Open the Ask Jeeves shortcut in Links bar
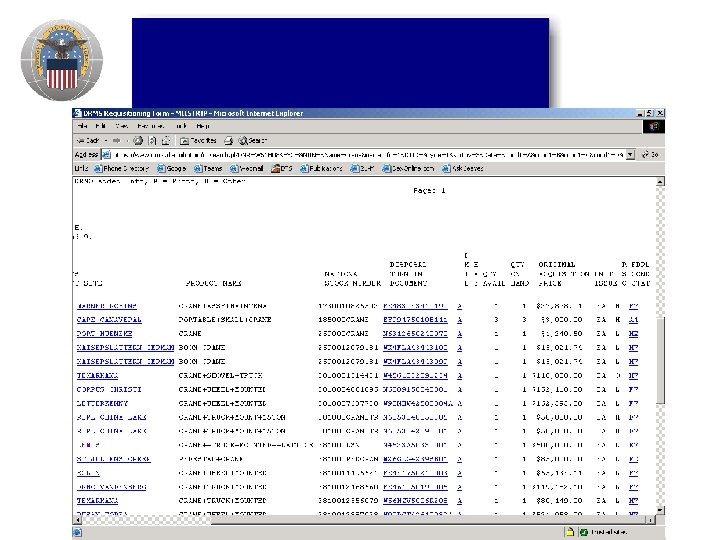Screen dimensions: 720x540 tap(463, 169)
